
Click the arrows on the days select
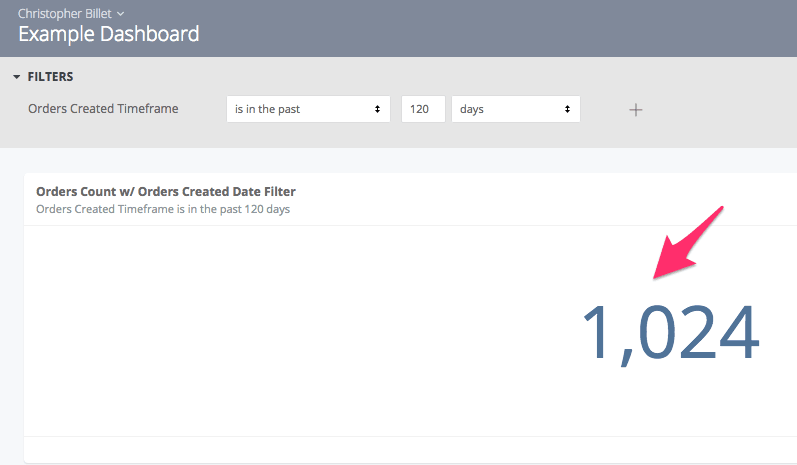[x=567, y=109]
